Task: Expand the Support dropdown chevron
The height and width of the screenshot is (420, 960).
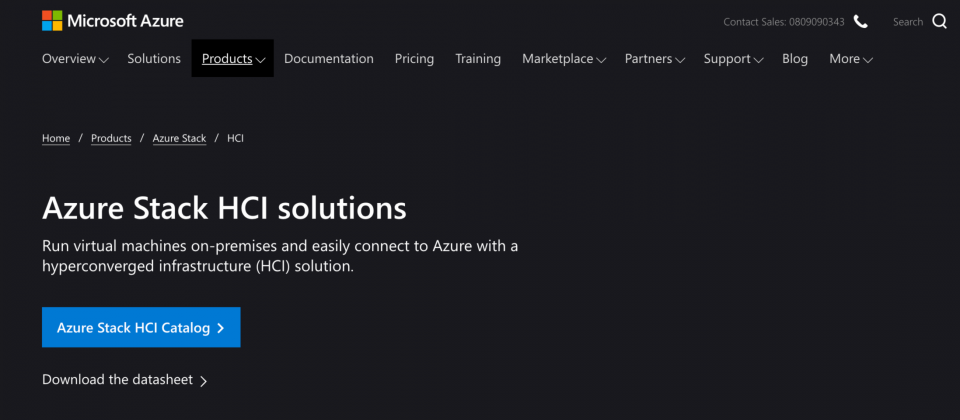Action: pos(759,60)
